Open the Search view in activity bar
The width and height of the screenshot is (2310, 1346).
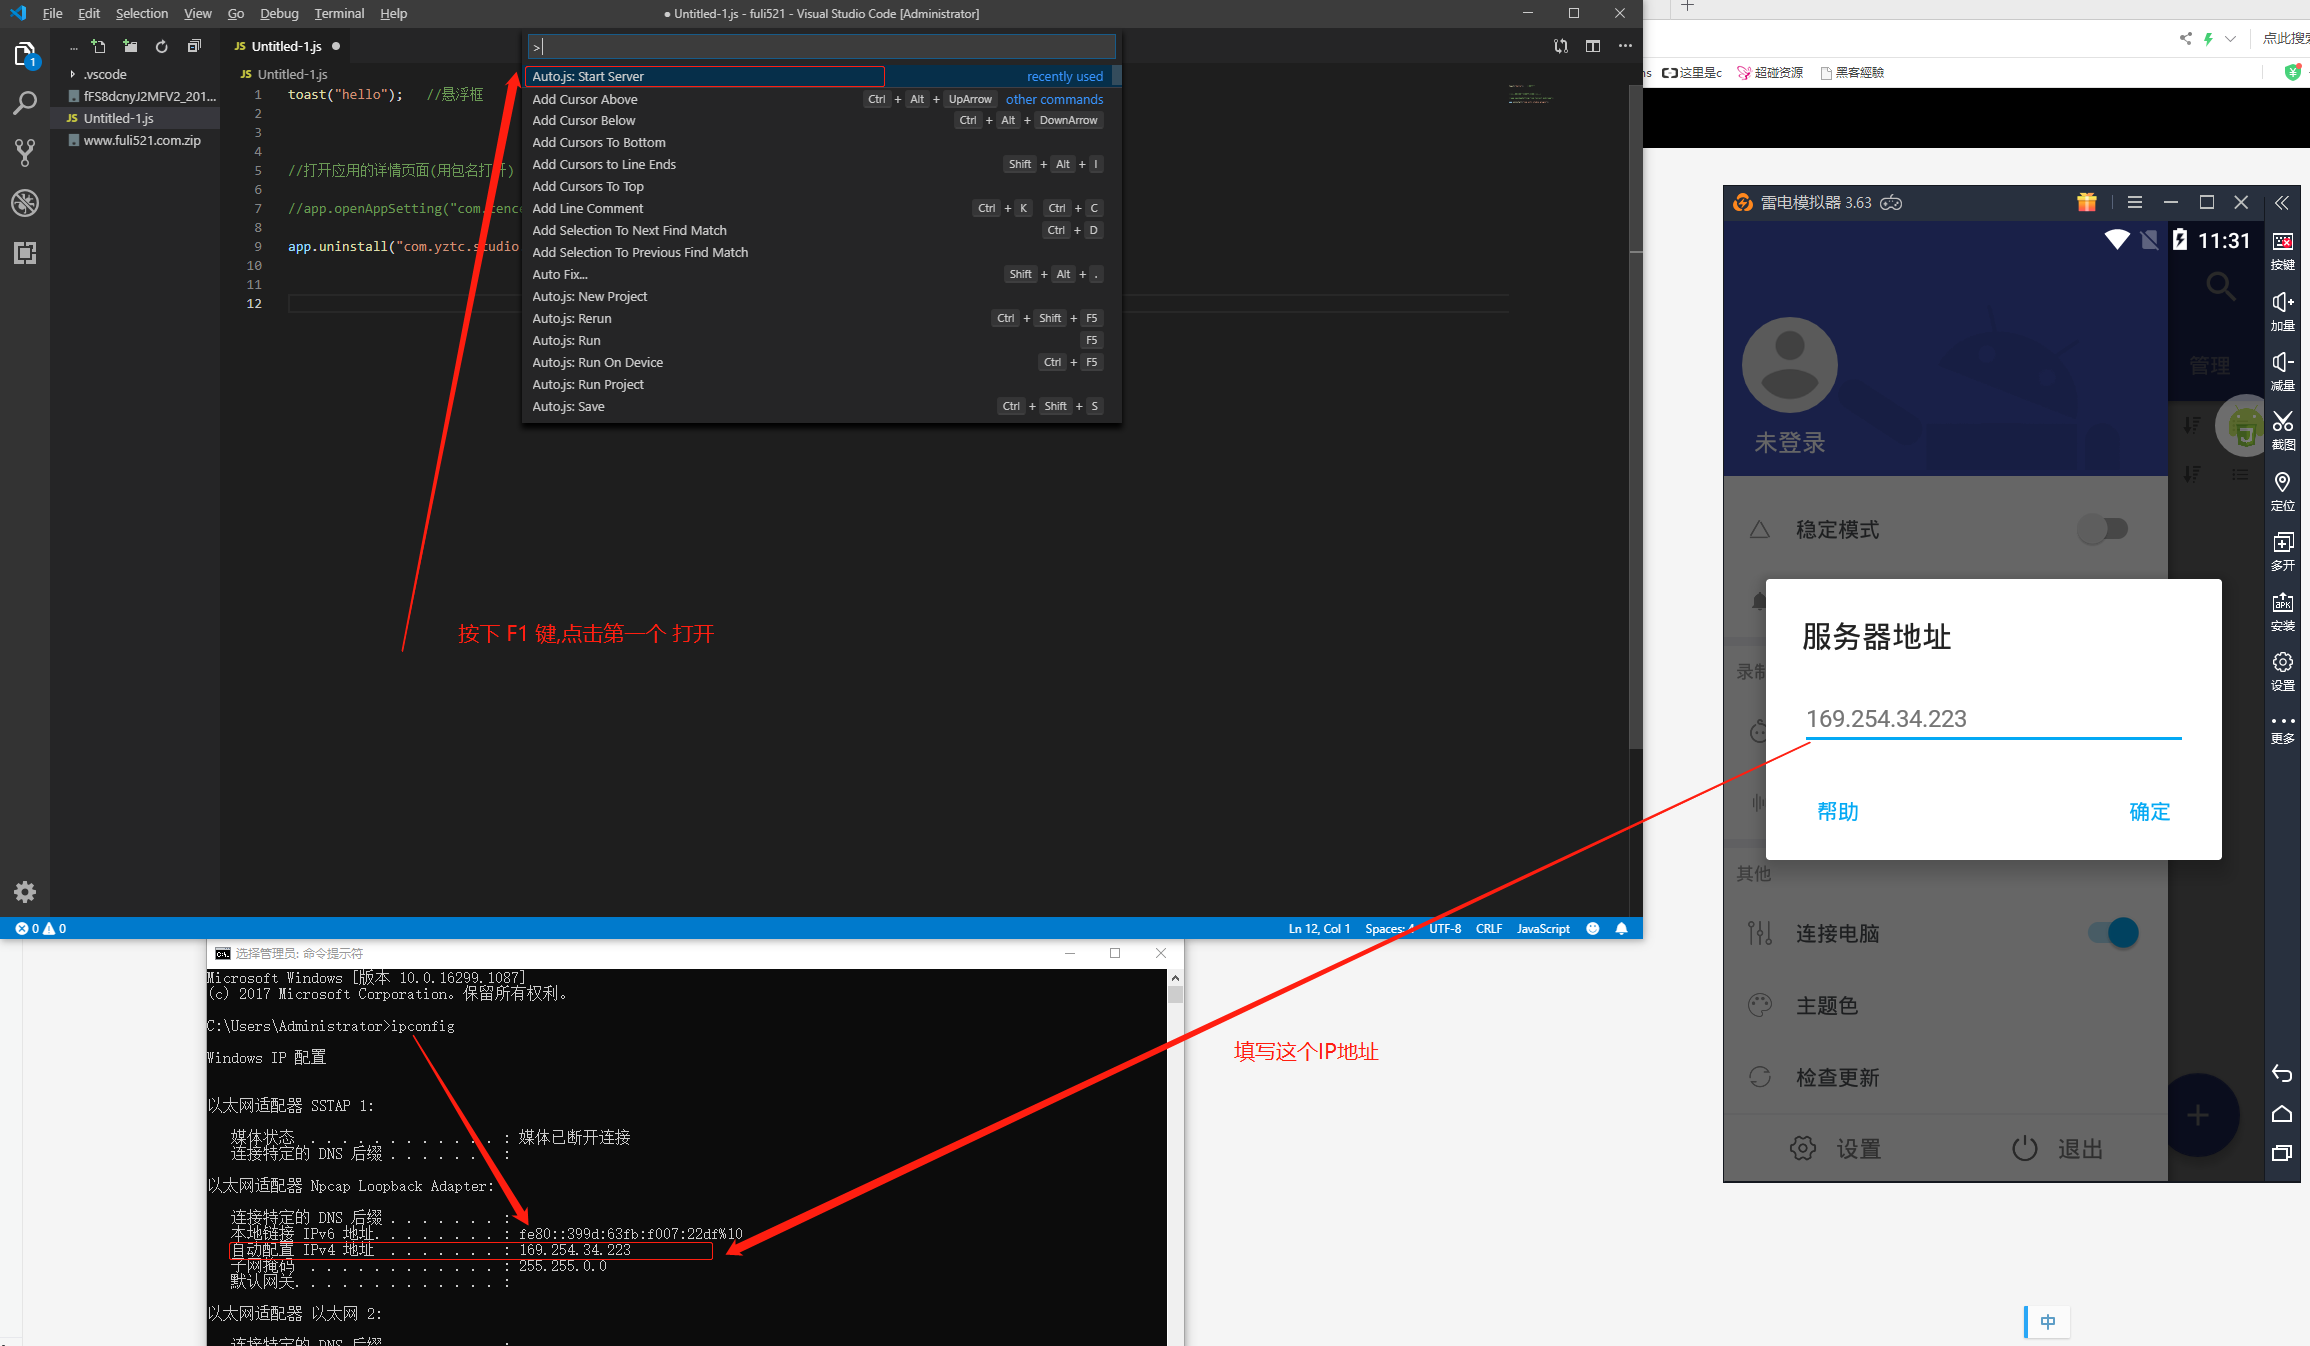click(x=25, y=103)
